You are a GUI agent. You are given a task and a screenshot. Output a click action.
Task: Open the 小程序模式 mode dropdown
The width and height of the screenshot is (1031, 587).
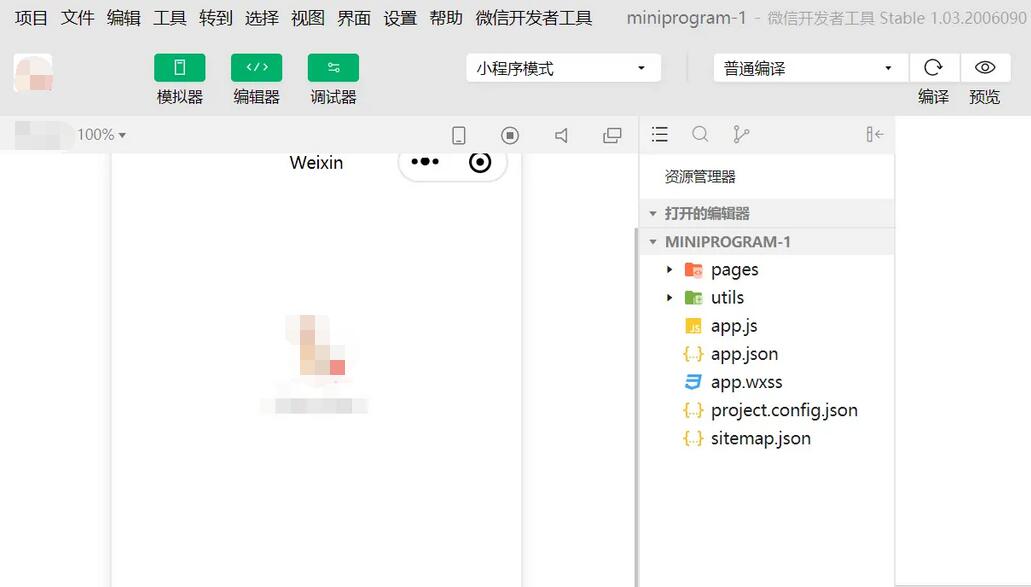[563, 68]
